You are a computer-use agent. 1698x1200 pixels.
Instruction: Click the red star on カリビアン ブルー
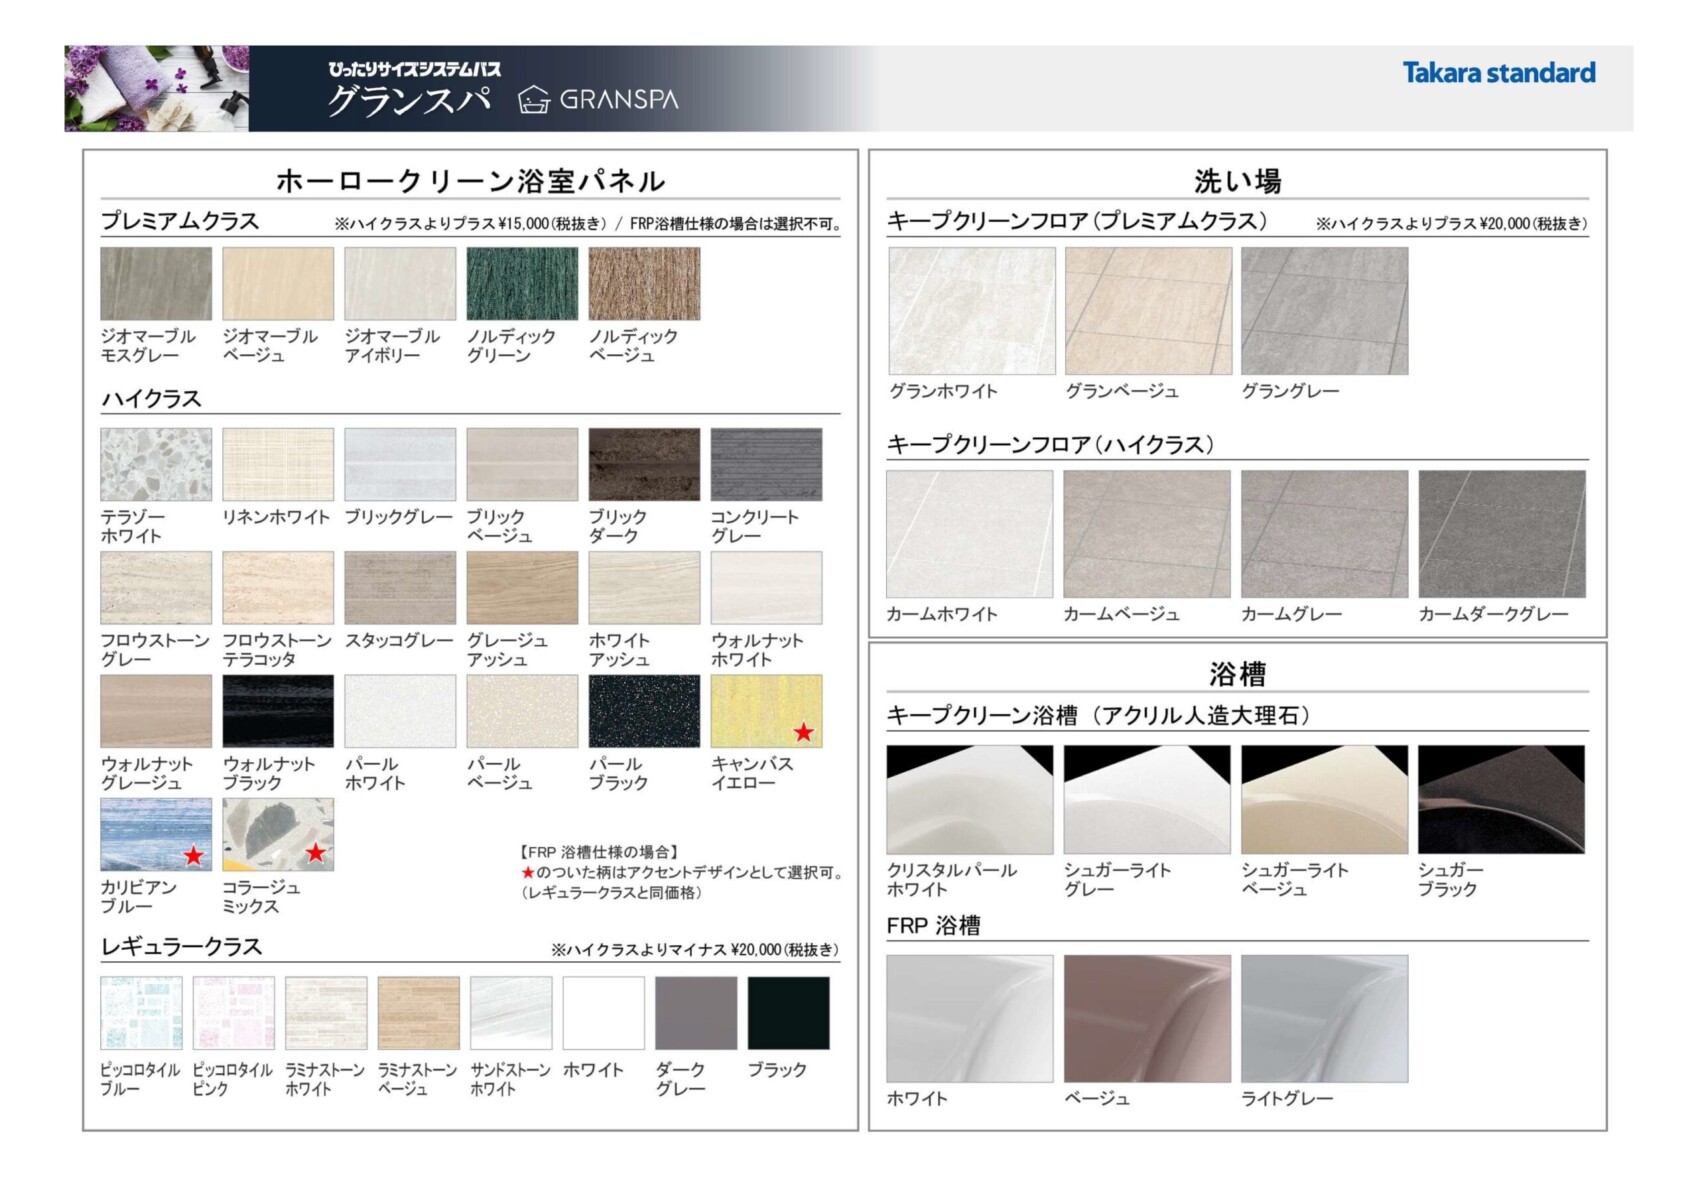click(193, 855)
